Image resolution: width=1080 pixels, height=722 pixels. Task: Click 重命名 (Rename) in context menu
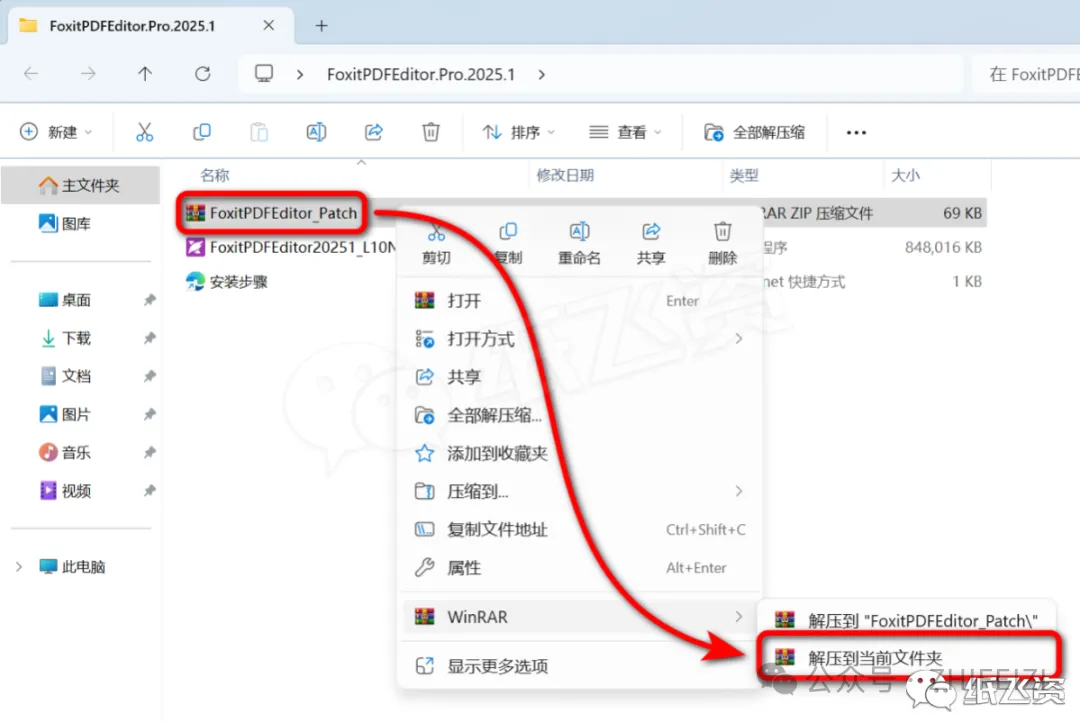click(579, 243)
